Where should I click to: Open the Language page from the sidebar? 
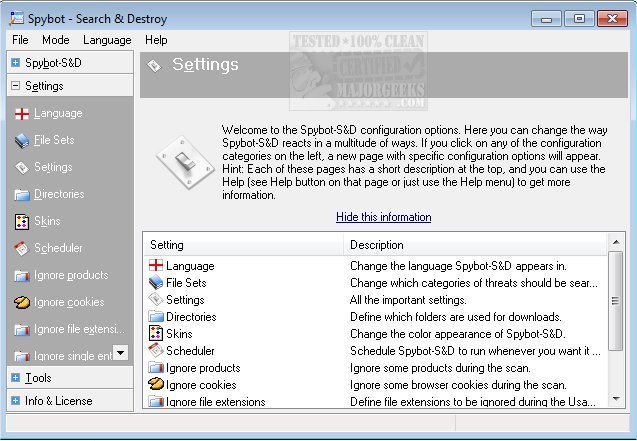[x=58, y=113]
